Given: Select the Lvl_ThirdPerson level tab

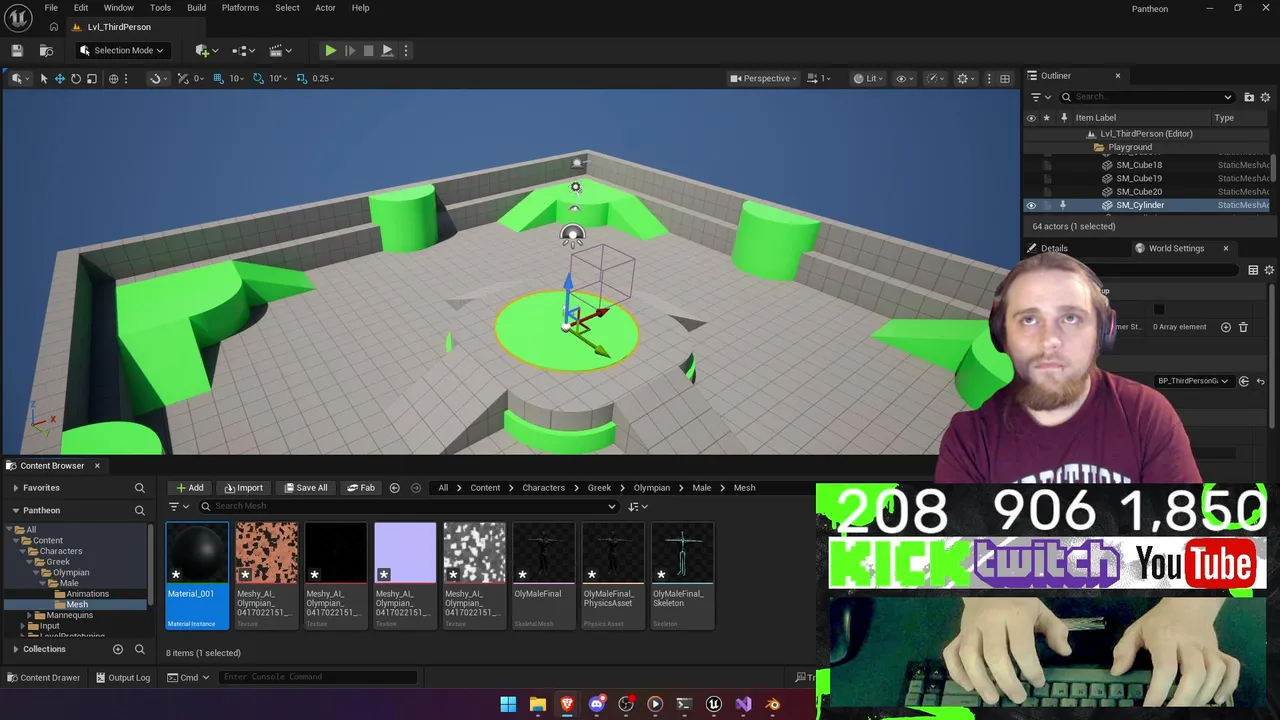Looking at the screenshot, I should [118, 27].
